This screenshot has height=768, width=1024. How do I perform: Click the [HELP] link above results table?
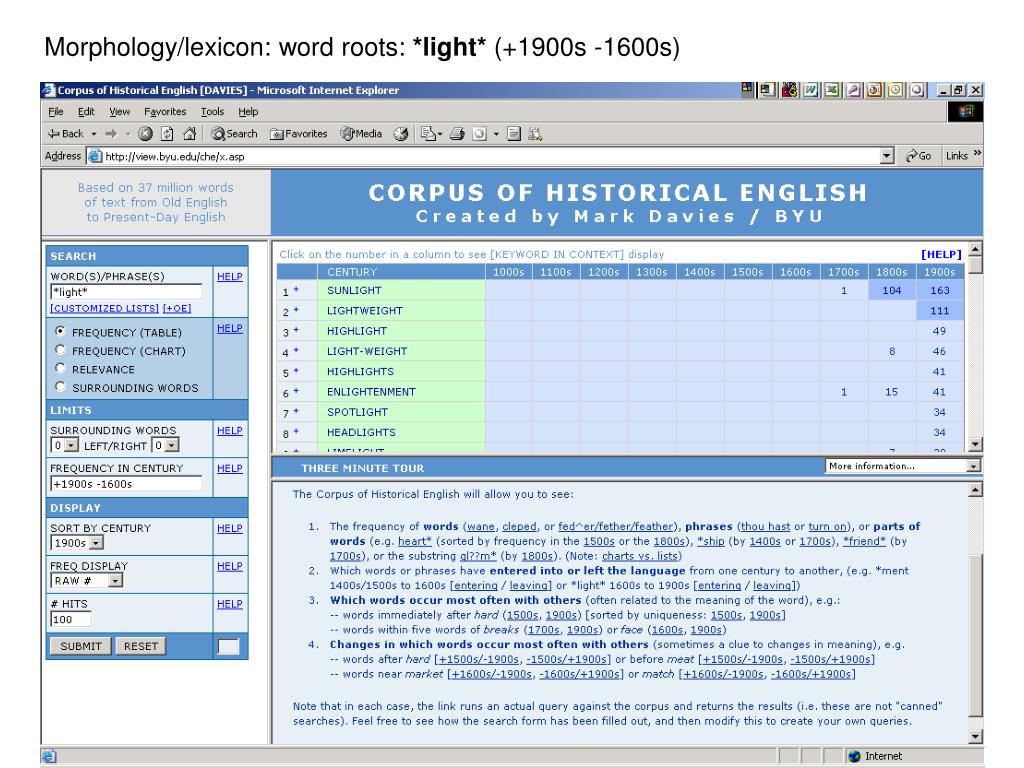click(941, 254)
